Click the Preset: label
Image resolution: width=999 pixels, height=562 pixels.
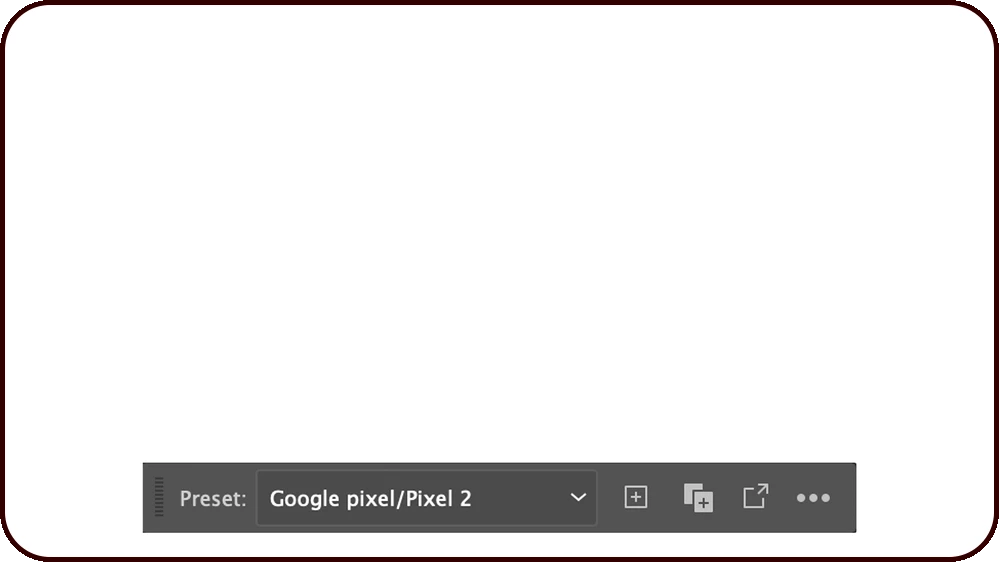(x=213, y=498)
